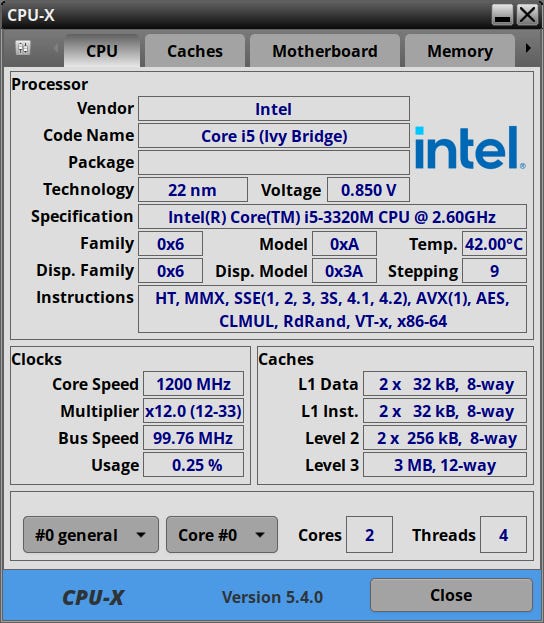544x623 pixels.
Task: Expand the Core #0 selector
Action: click(x=222, y=535)
